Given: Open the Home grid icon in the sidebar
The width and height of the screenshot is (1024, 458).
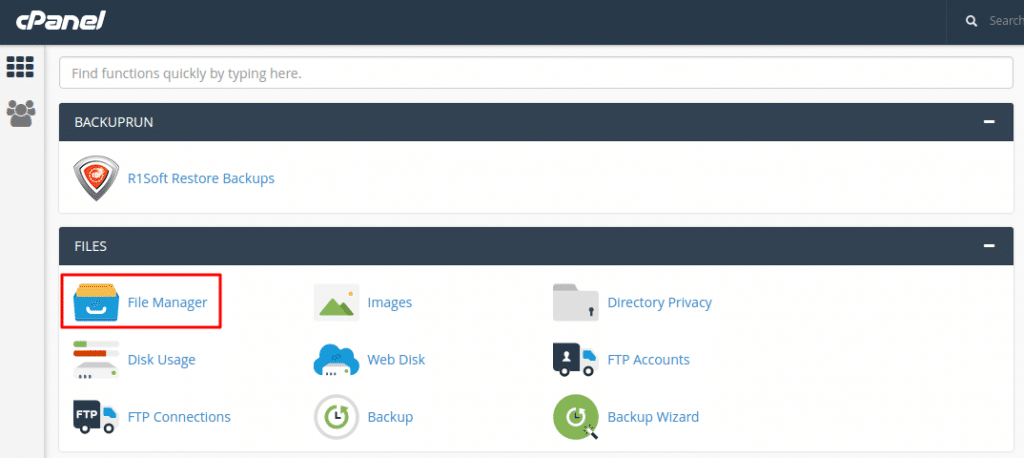Looking at the screenshot, I should [20, 67].
